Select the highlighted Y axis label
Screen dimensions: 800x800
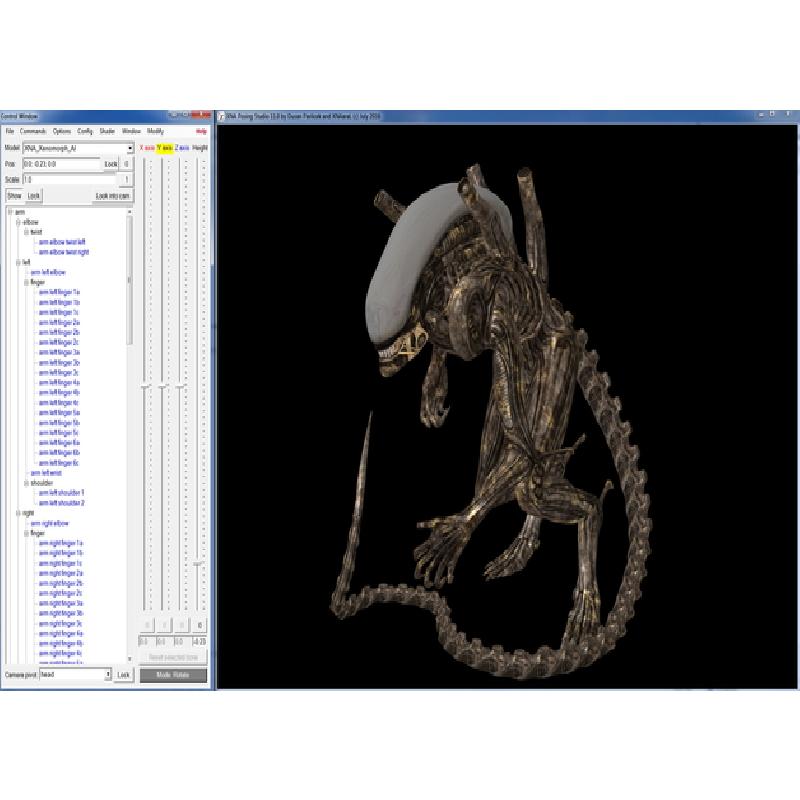coord(165,148)
